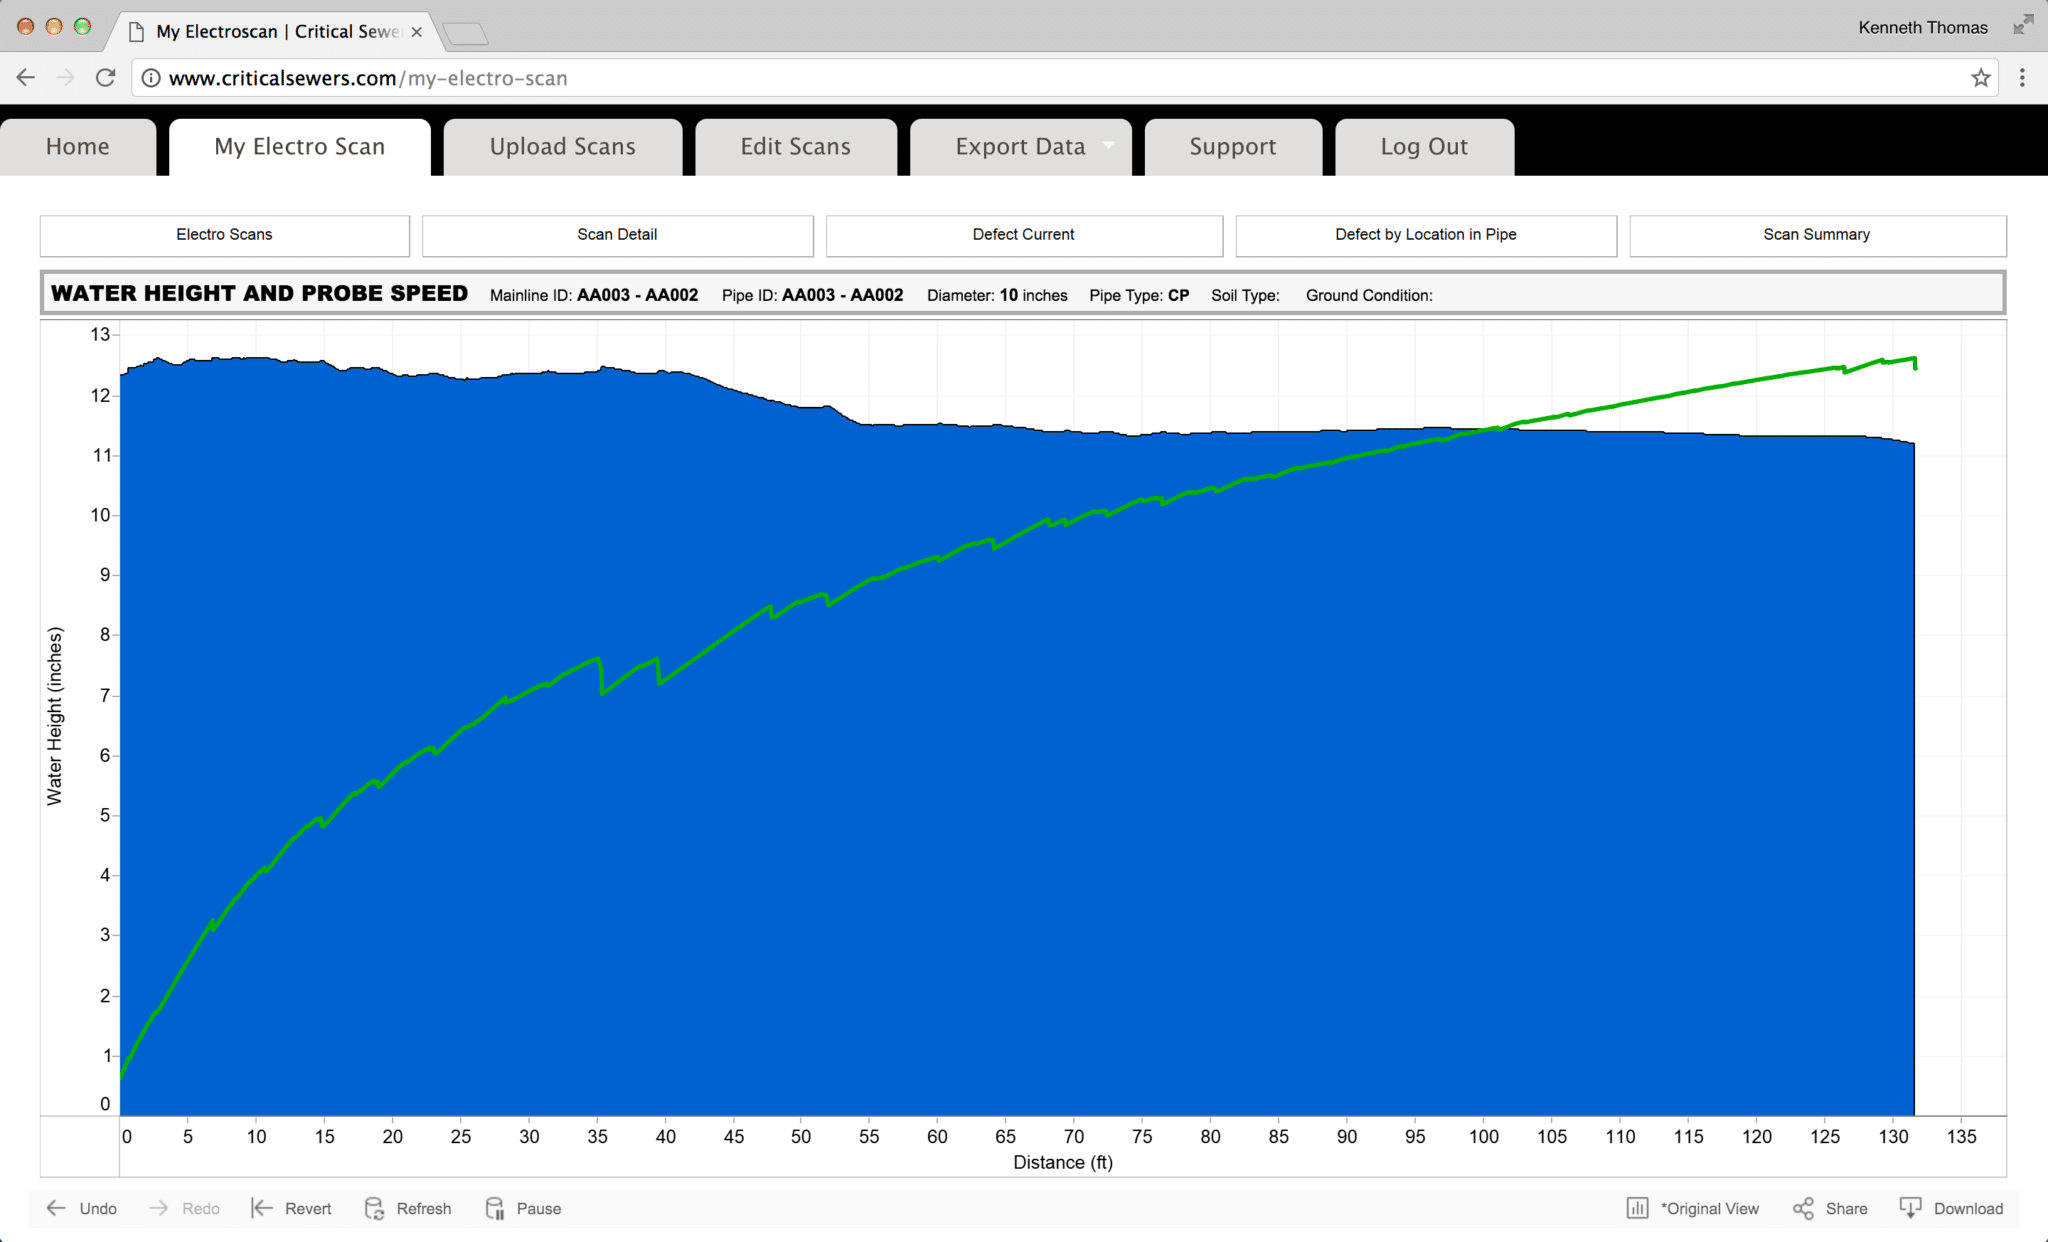Switch to the Upload Scans tab
The width and height of the screenshot is (2048, 1242).
click(562, 146)
